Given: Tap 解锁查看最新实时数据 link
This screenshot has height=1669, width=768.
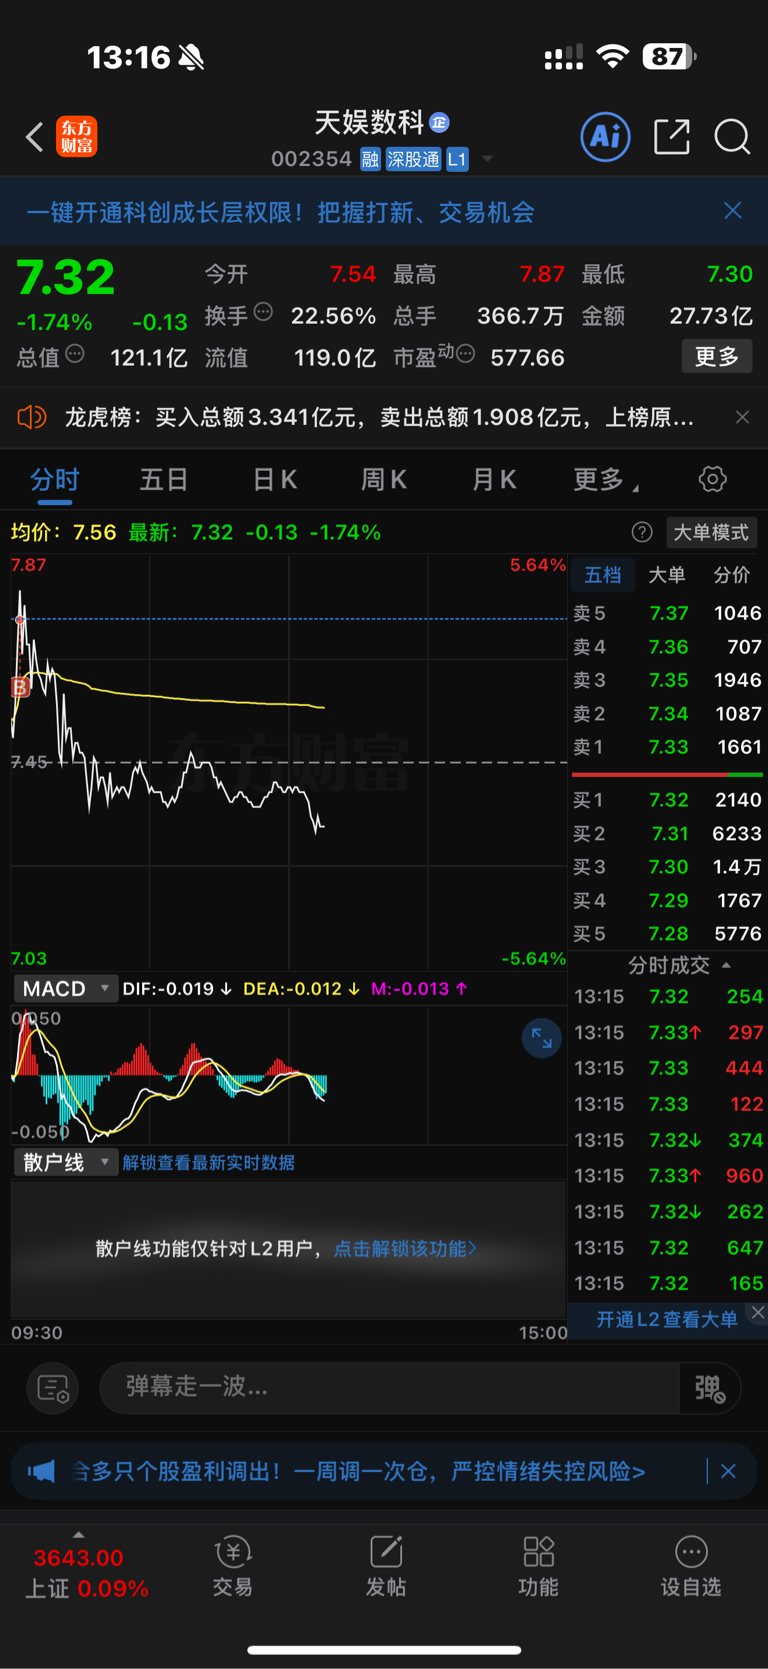Looking at the screenshot, I should [x=209, y=1162].
